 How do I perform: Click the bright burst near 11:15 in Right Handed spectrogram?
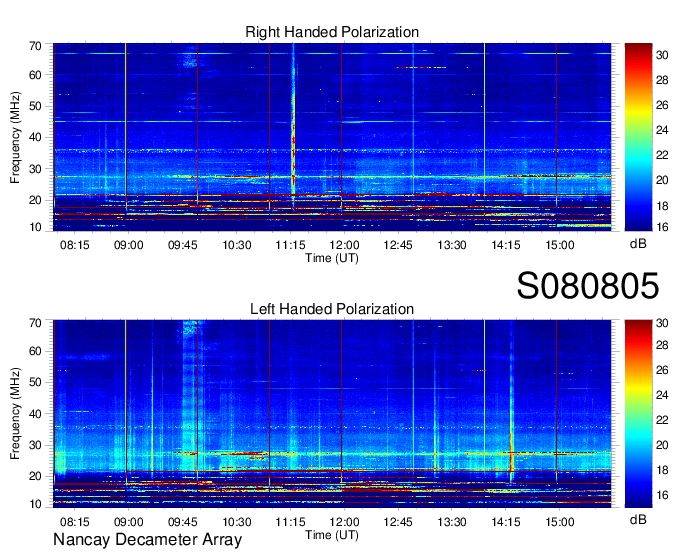[x=294, y=126]
